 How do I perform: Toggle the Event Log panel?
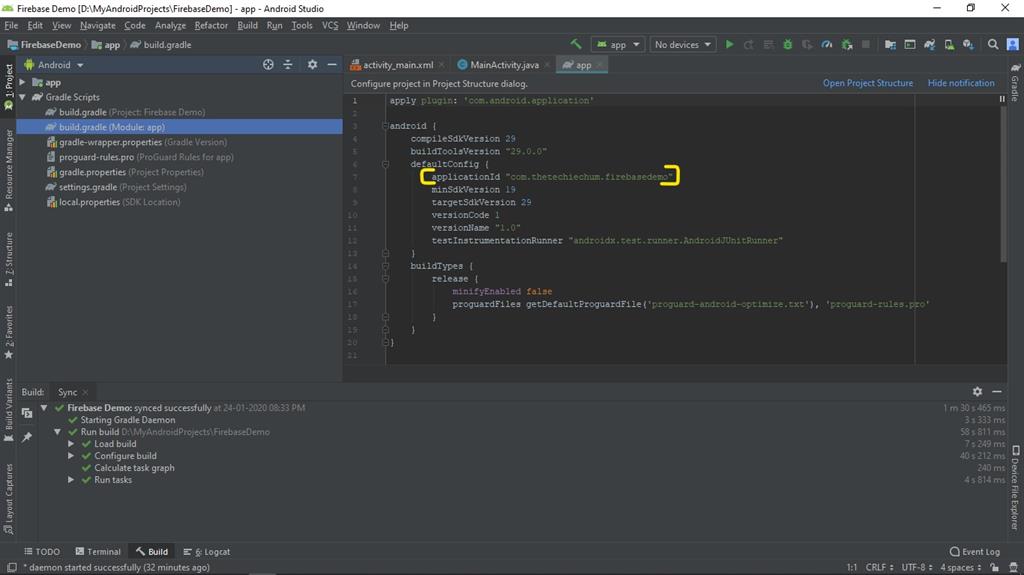coord(974,551)
